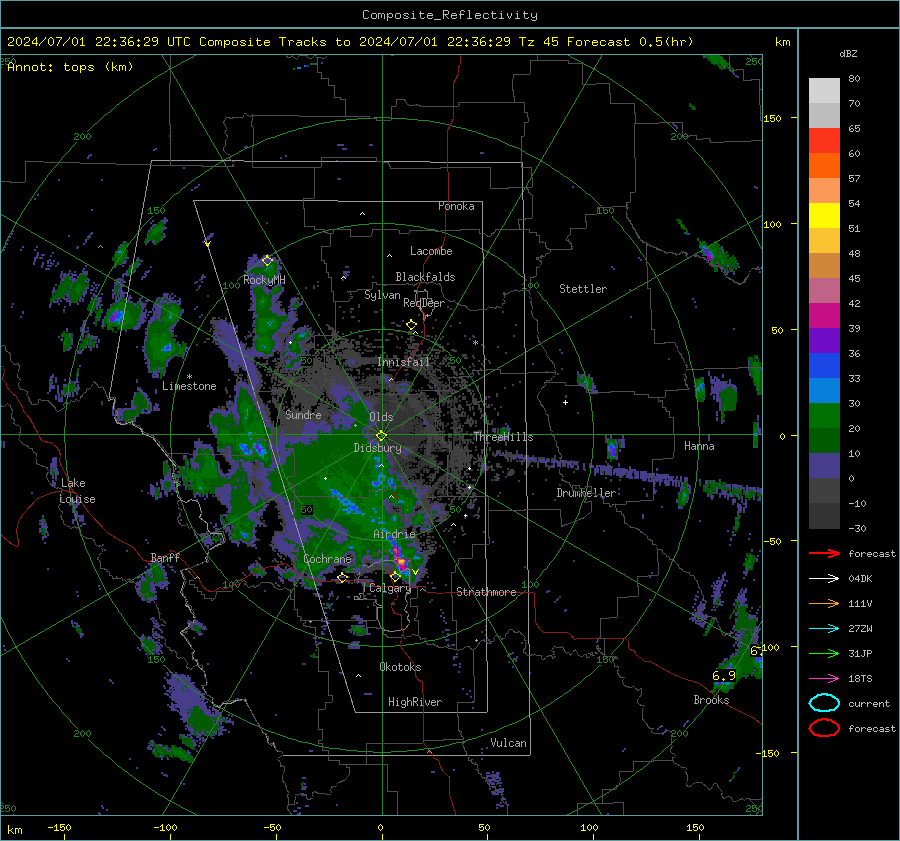900x841 pixels.
Task: Click the Drumheller city label
Action: (x=587, y=493)
